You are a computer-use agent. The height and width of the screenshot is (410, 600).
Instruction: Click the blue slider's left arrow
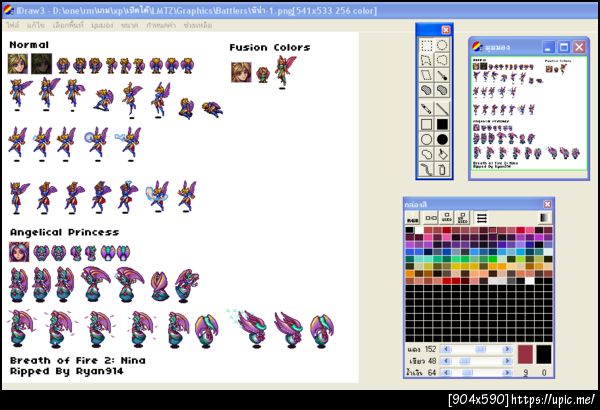click(445, 372)
